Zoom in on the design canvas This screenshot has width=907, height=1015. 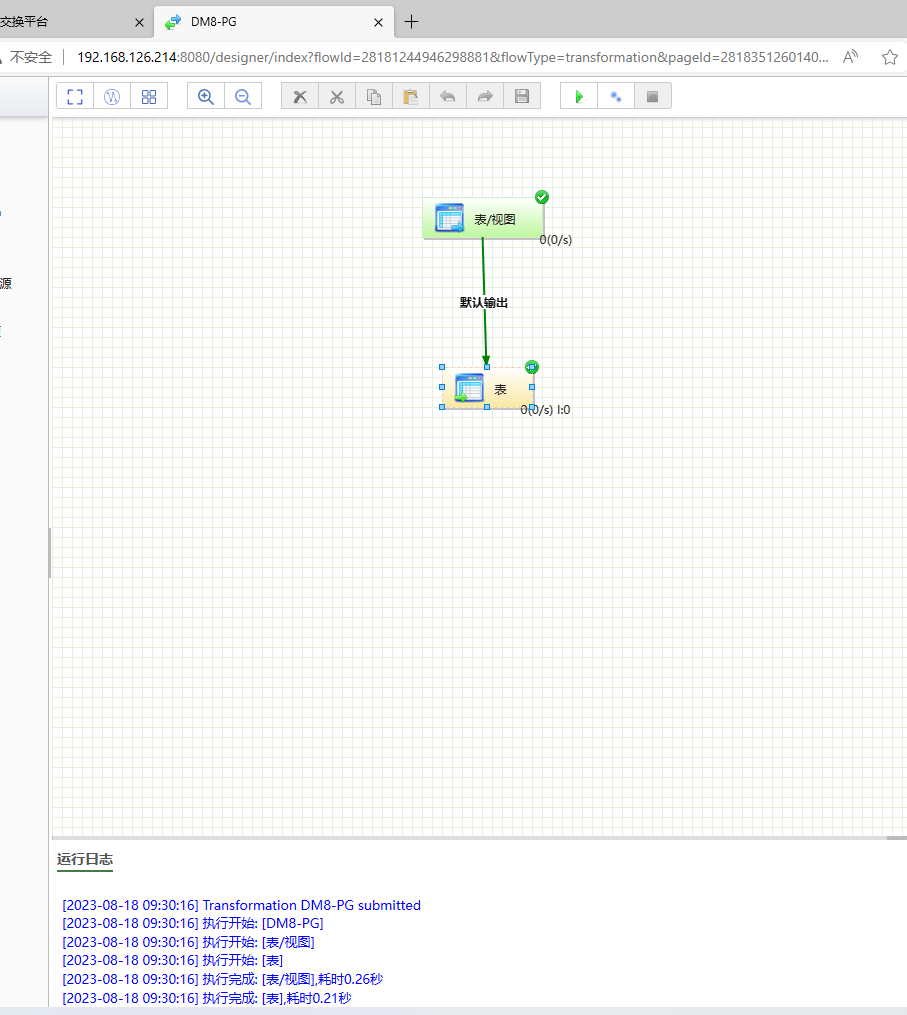[x=205, y=96]
